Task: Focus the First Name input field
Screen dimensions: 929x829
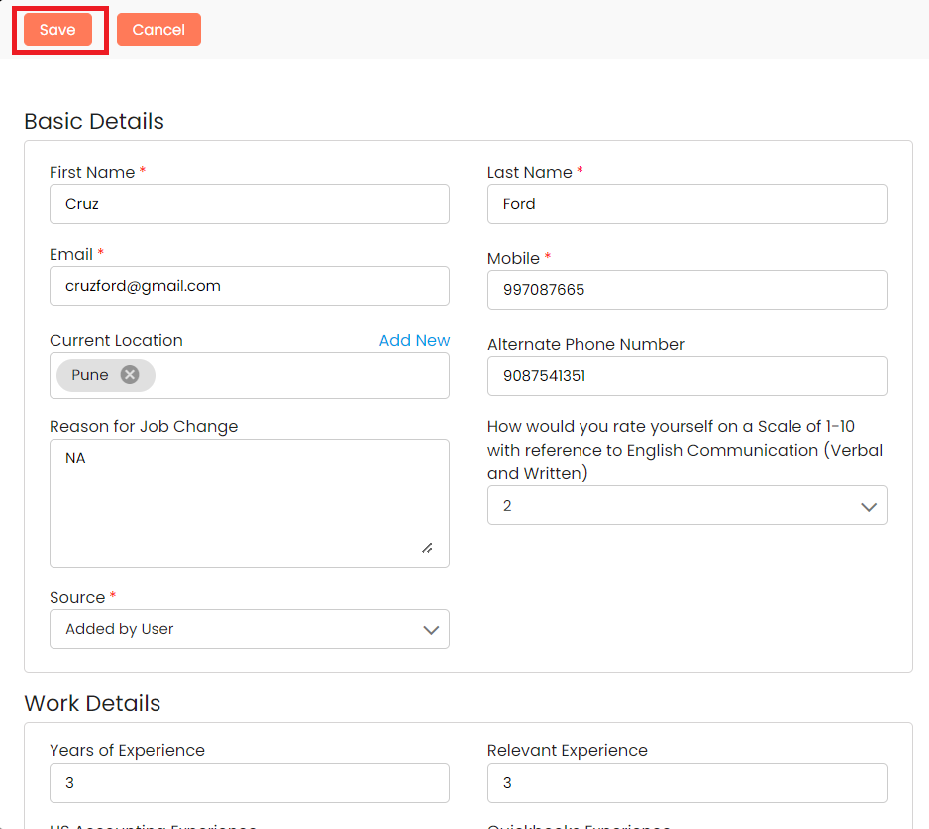Action: click(249, 204)
